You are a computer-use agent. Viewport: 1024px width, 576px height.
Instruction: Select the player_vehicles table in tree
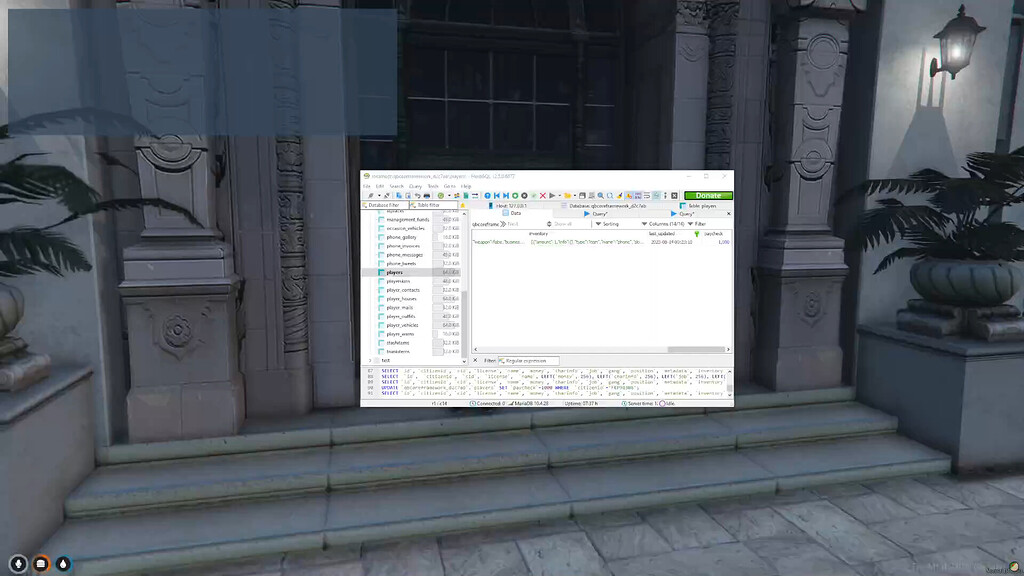(x=403, y=325)
